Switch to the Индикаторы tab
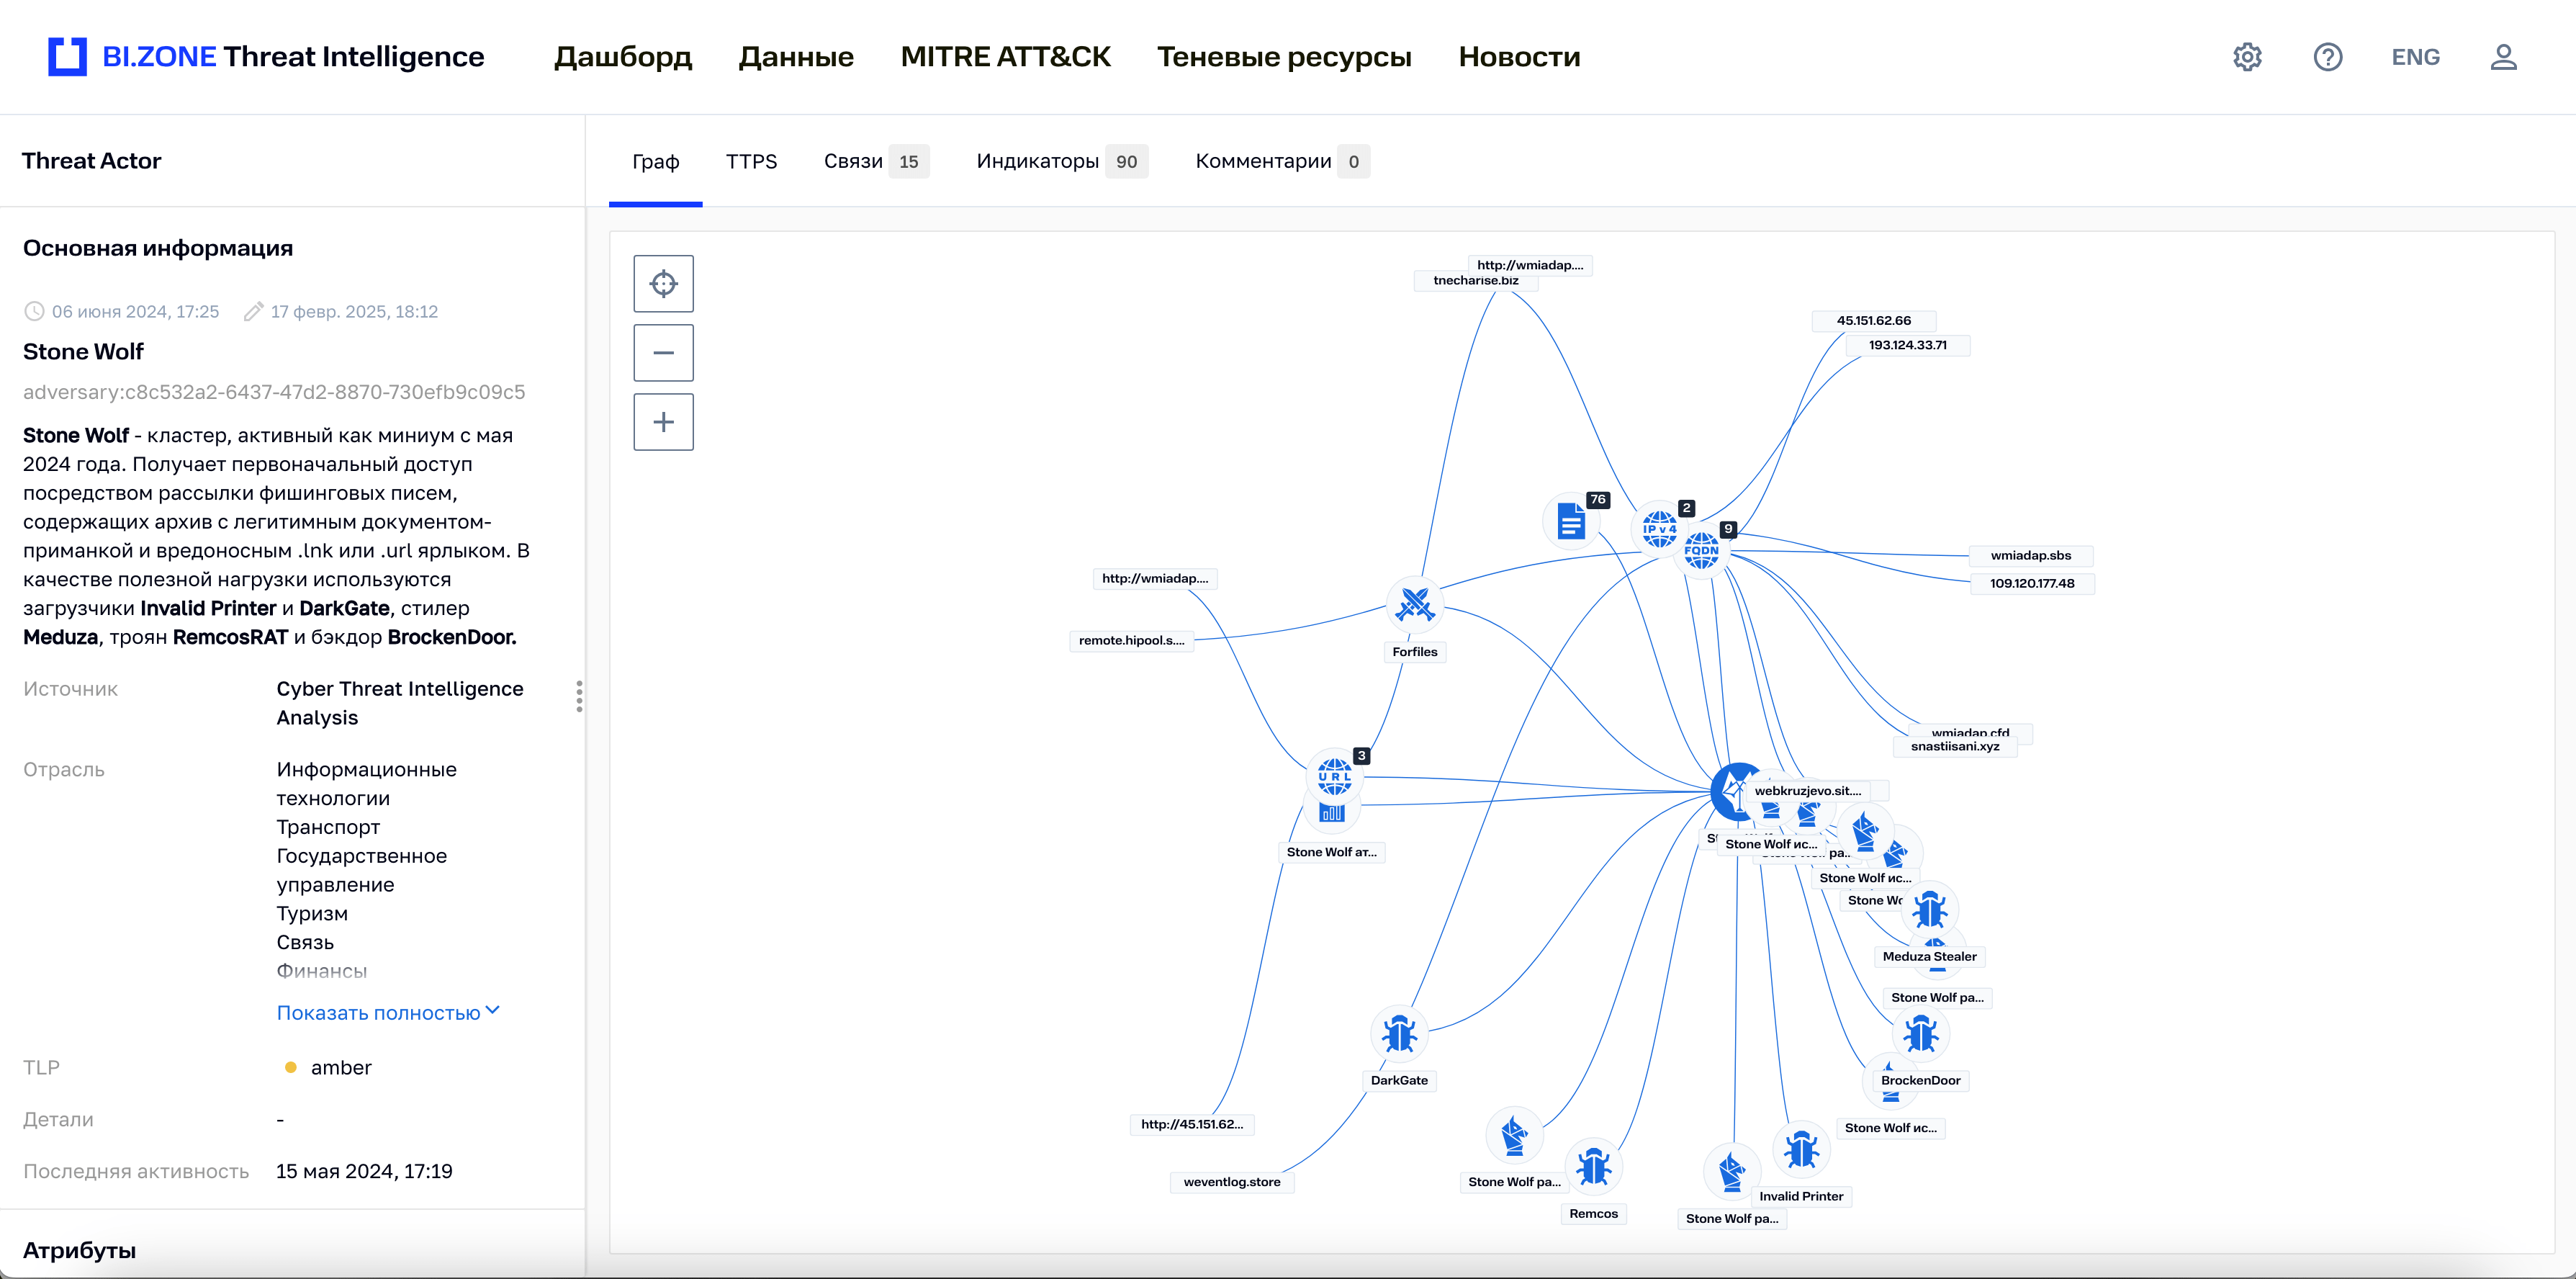2576x1279 pixels. coord(1037,162)
